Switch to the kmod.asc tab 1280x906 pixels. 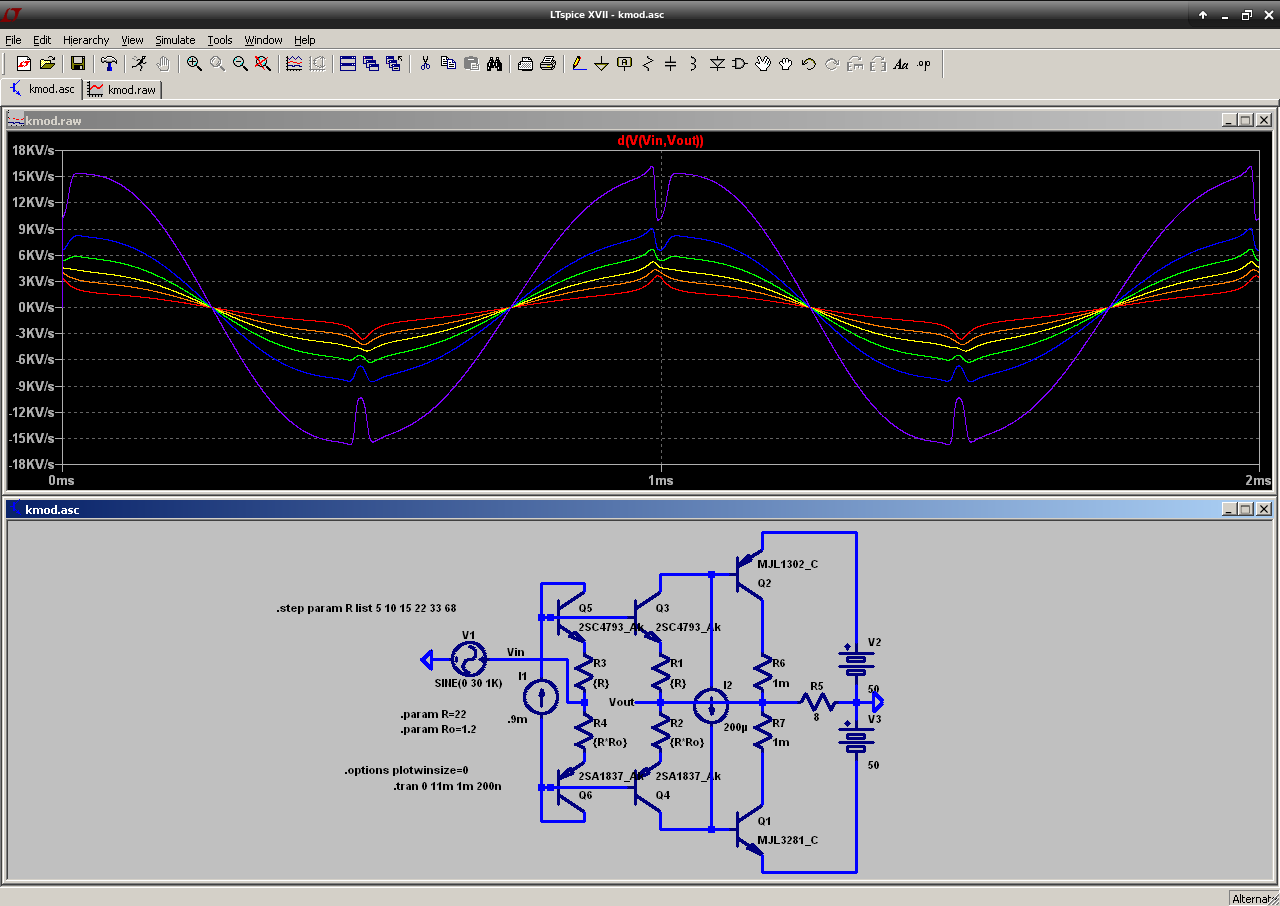[x=42, y=89]
